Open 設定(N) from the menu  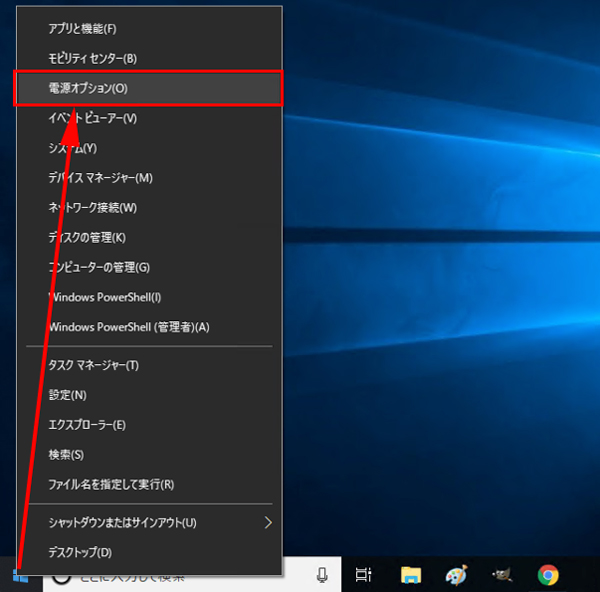(x=149, y=395)
